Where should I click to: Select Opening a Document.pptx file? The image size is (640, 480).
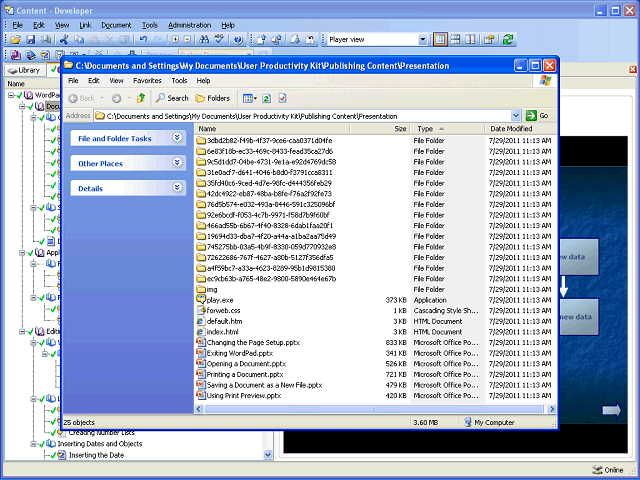point(246,364)
